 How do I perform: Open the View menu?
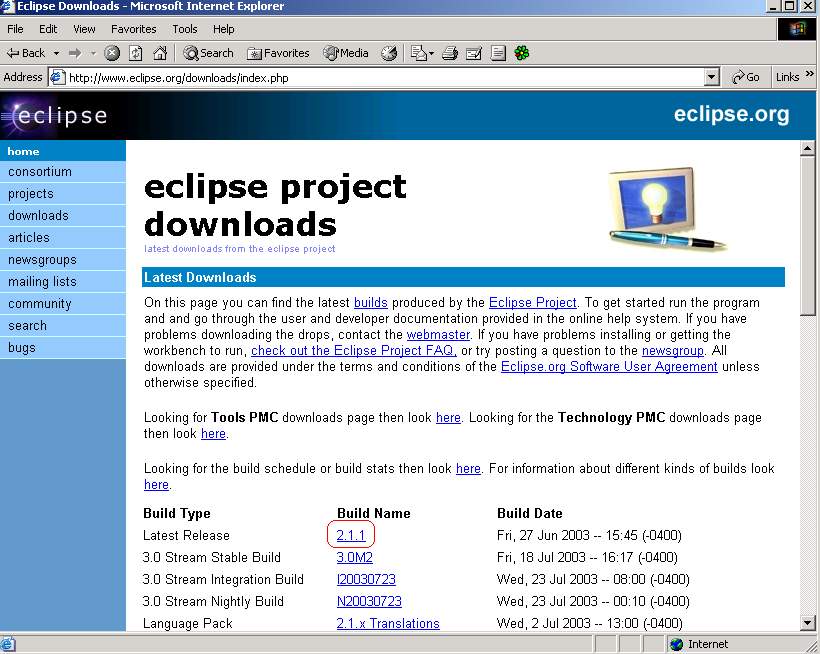(84, 29)
